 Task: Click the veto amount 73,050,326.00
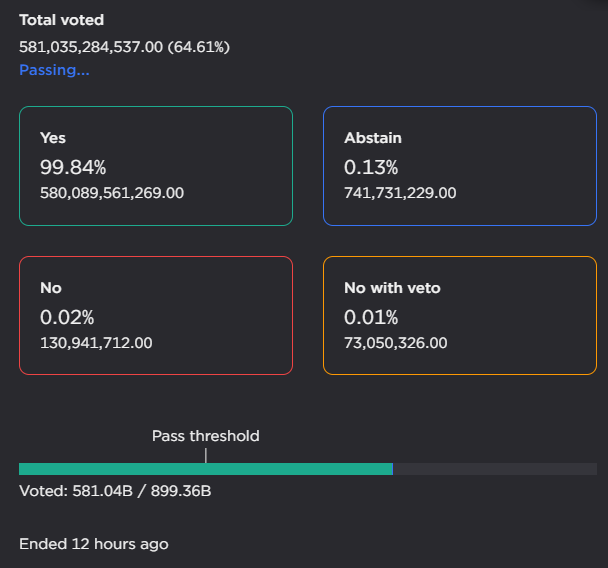pyautogui.click(x=395, y=343)
